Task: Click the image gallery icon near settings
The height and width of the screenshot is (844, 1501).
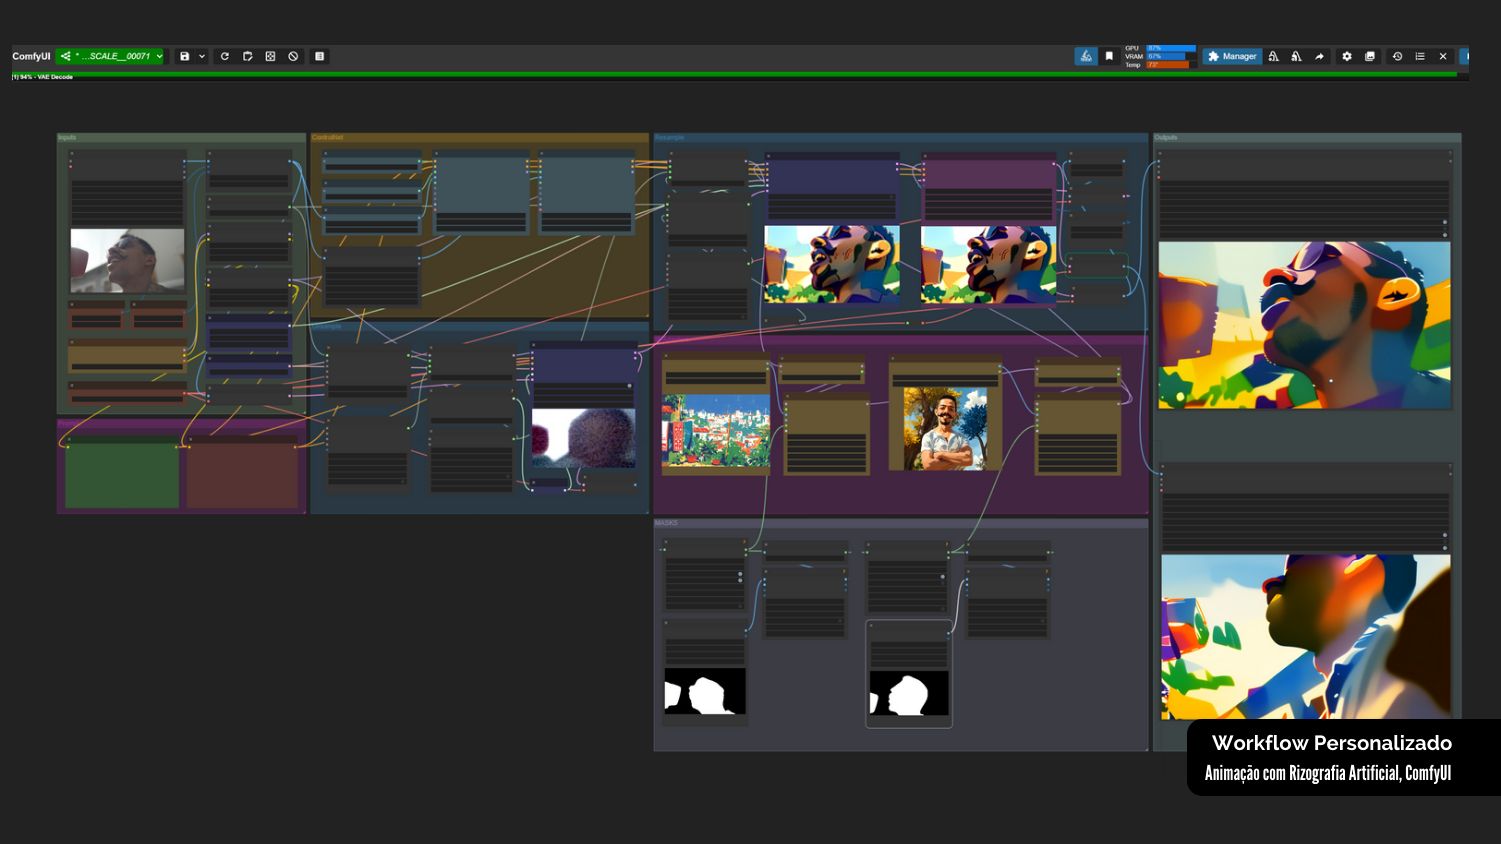Action: 1370,56
